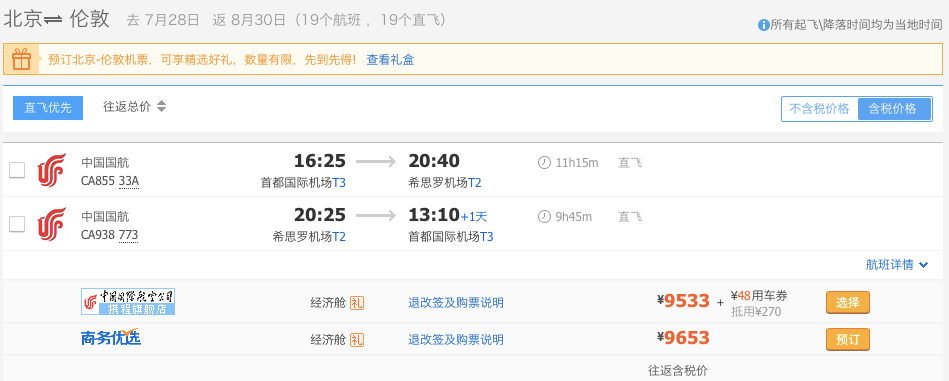949x381 pixels.
Task: Click the clock icon next to 9h45m
Action: coord(544,217)
